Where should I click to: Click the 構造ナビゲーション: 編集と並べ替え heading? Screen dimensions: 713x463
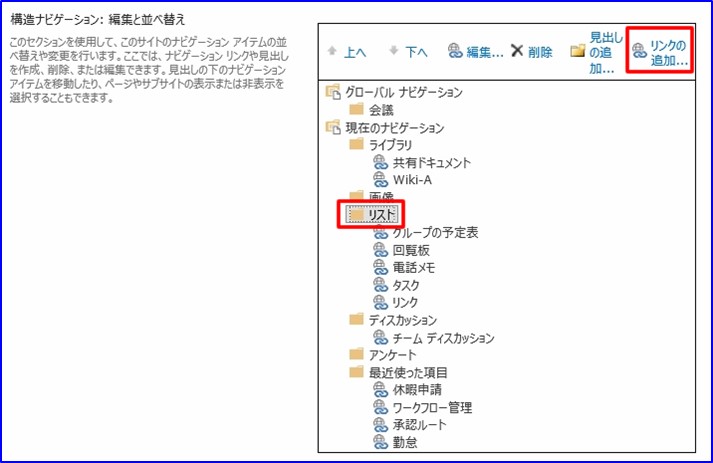coord(98,19)
